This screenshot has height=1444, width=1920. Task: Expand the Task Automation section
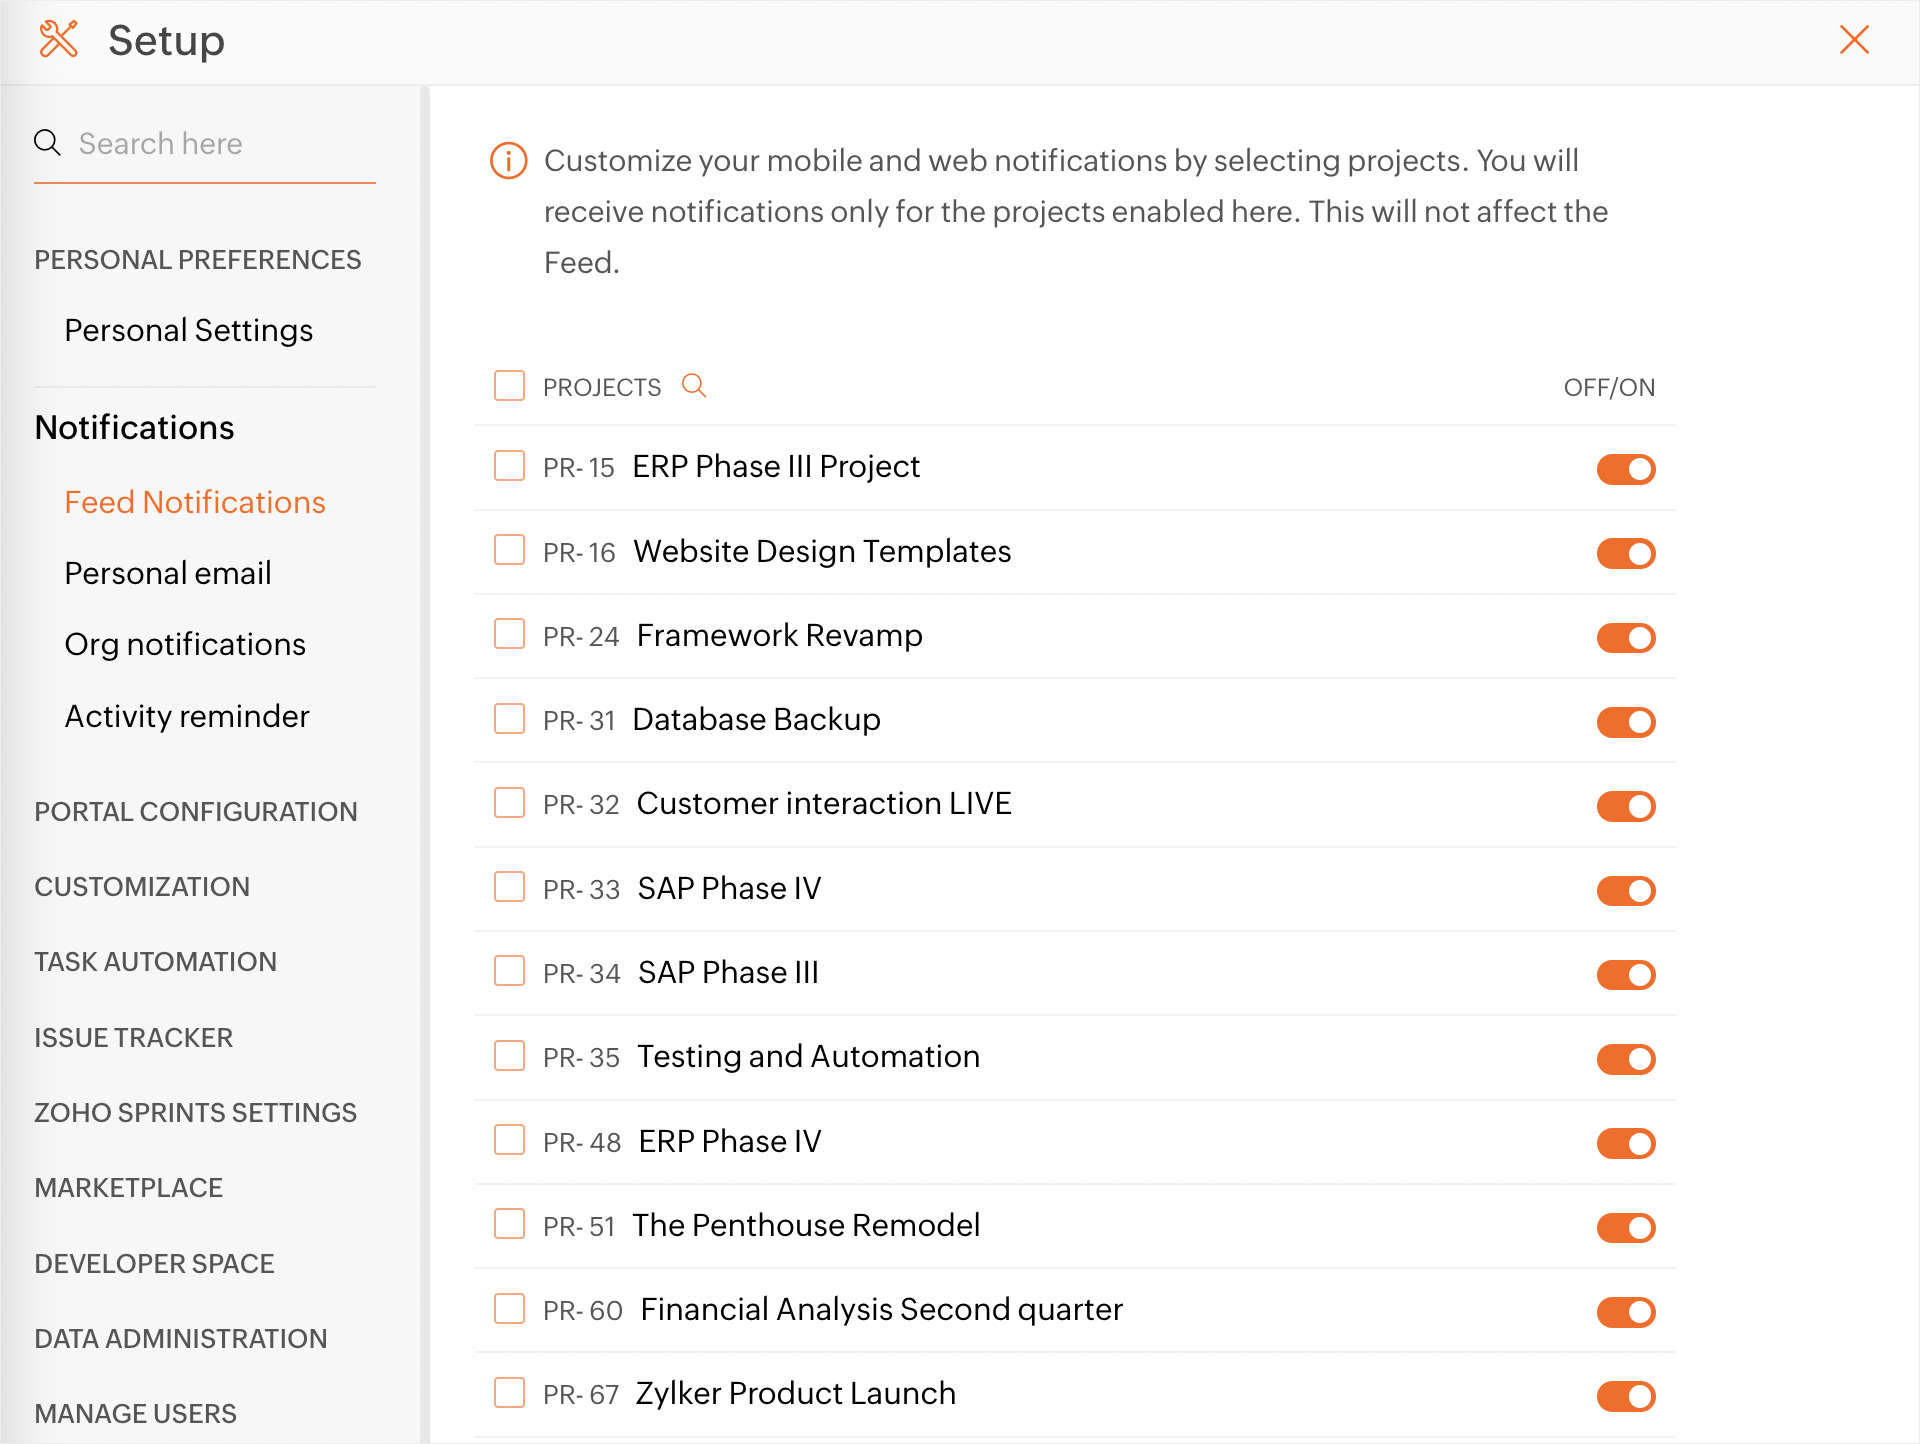pos(156,962)
